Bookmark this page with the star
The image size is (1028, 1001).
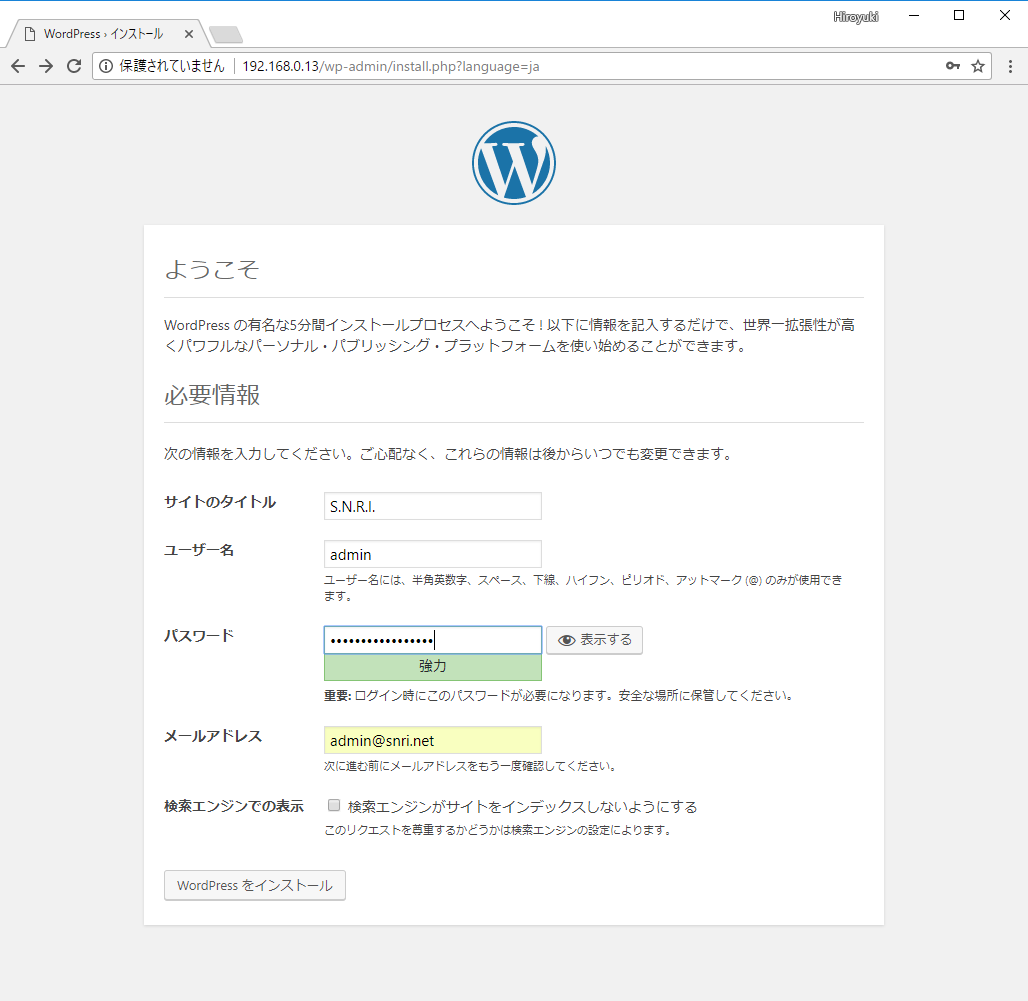coord(978,66)
